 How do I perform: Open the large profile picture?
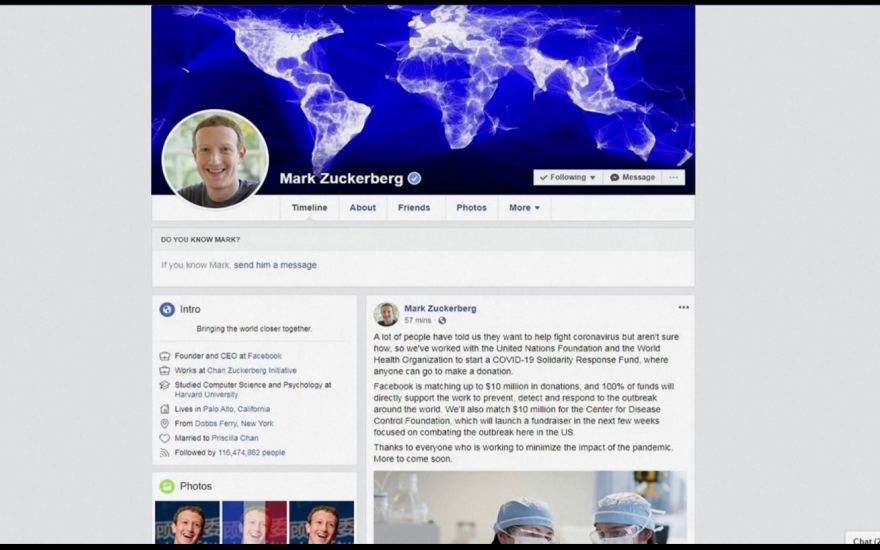215,159
